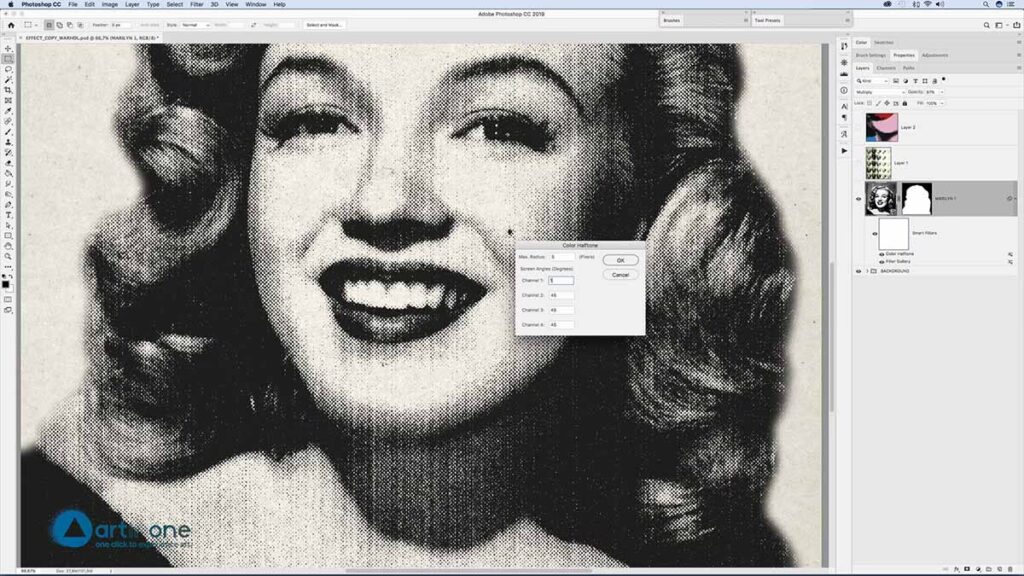Hide the BACKGROUND group
Screen dimensions: 1024x576
pyautogui.click(x=858, y=271)
